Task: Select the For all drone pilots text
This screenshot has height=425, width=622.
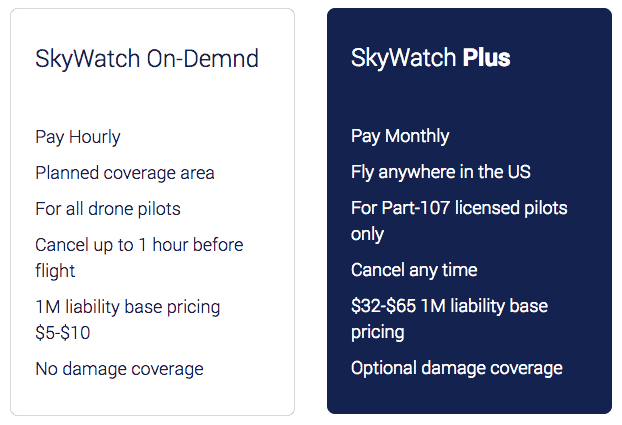Action: [x=108, y=209]
